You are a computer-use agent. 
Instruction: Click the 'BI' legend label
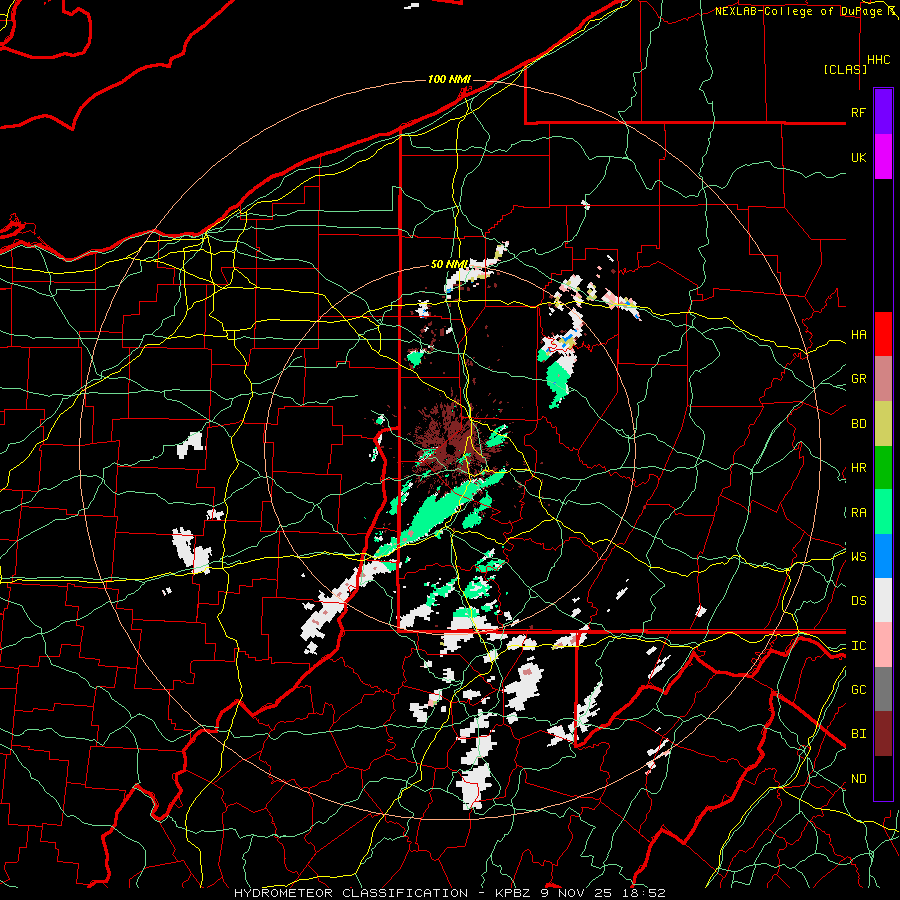point(858,734)
